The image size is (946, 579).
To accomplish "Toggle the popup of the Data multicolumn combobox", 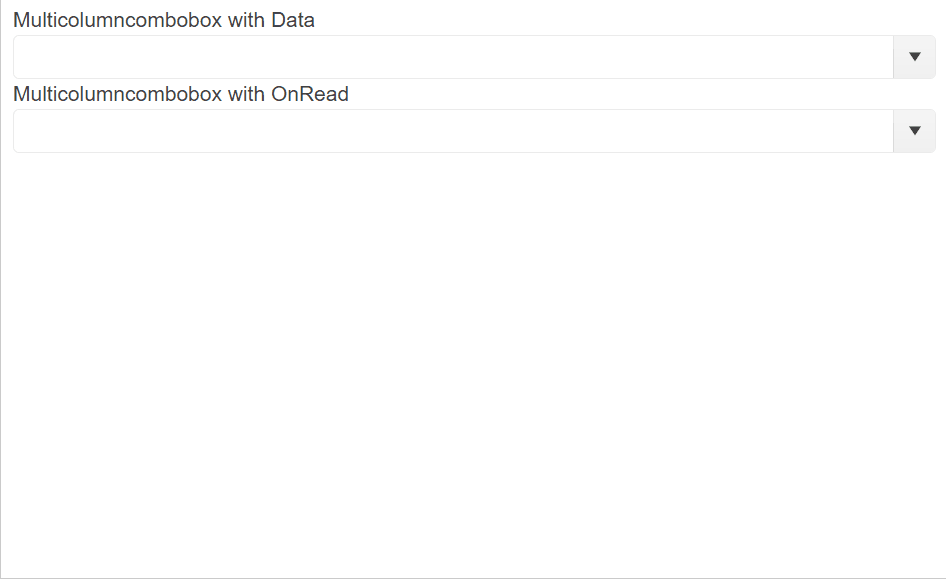I will (x=914, y=57).
